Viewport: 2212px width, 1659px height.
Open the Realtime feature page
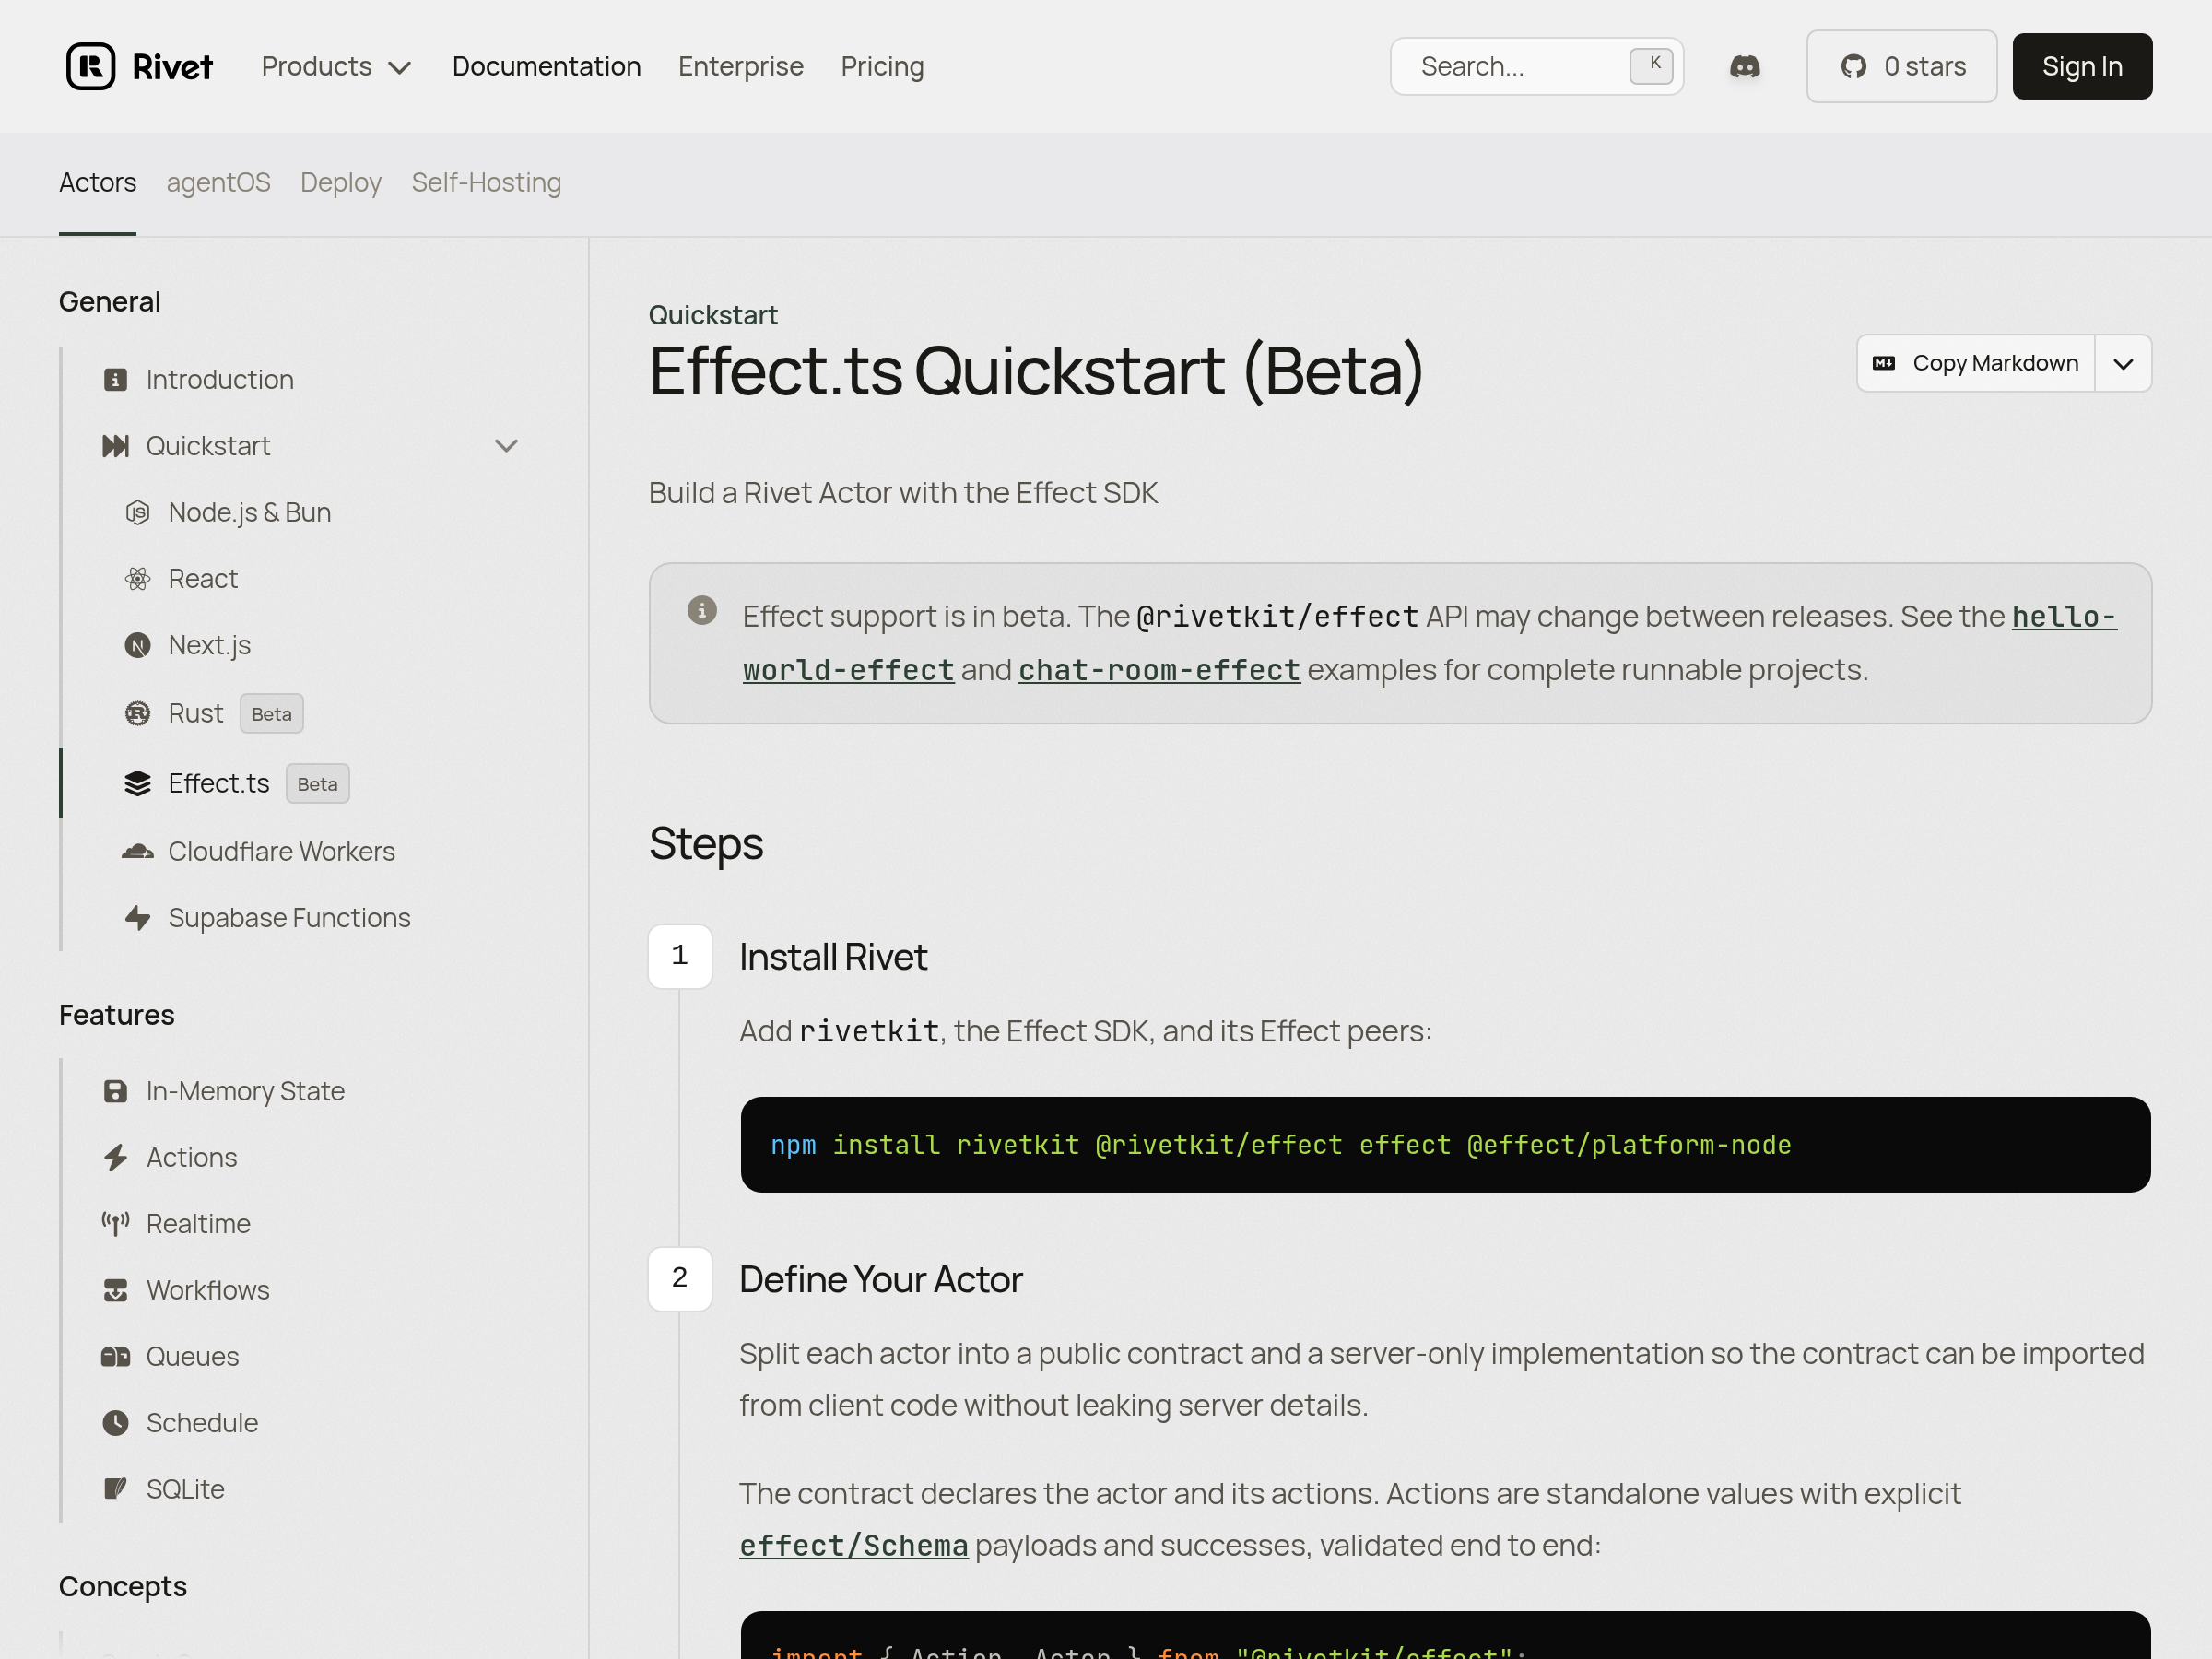pyautogui.click(x=198, y=1223)
